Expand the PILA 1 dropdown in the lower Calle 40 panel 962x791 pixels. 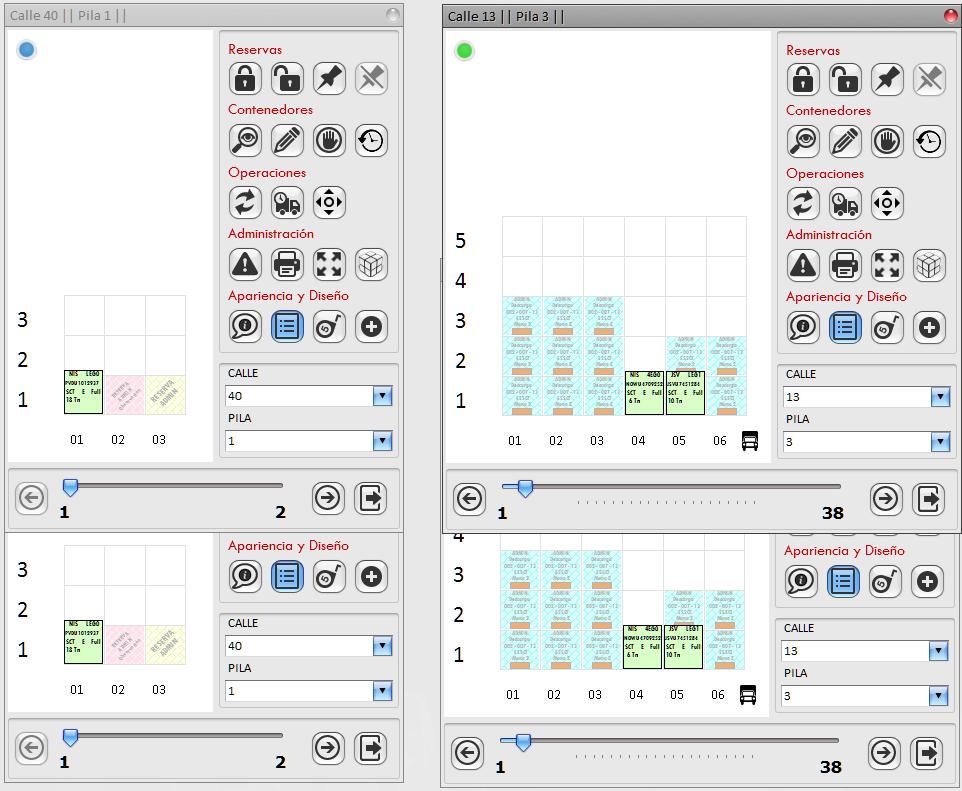[x=382, y=691]
